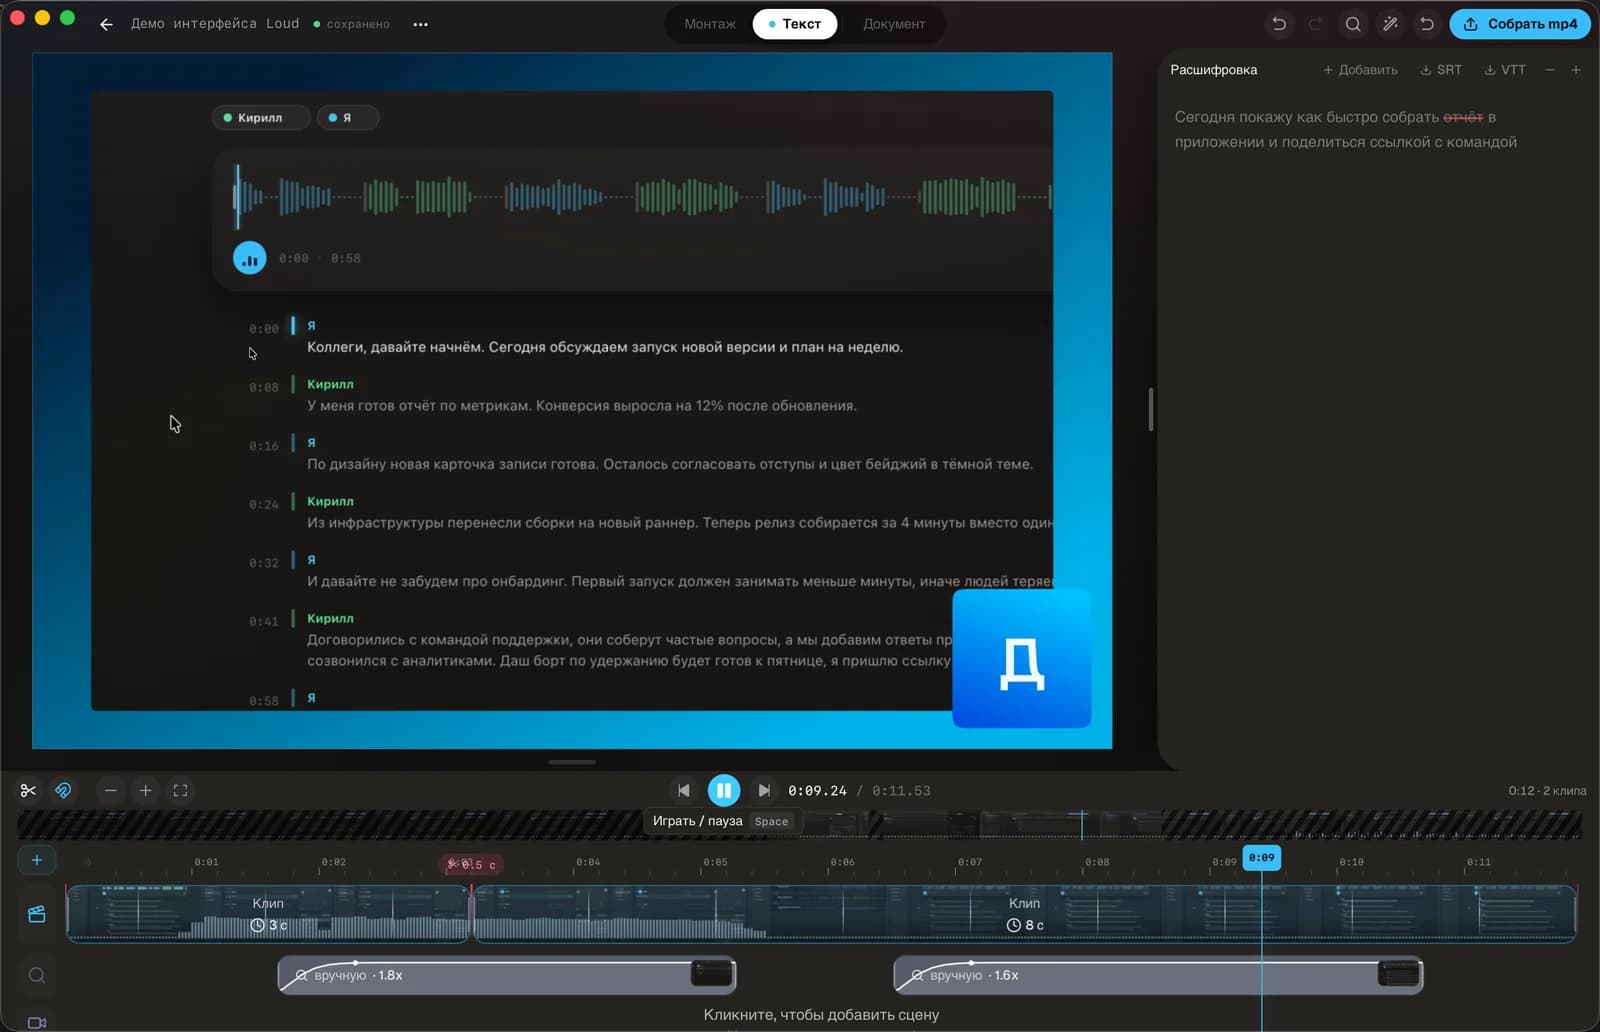Viewport: 1600px width, 1032px height.
Task: Click Добавить in the Расшифровка panel
Action: pyautogui.click(x=1360, y=70)
